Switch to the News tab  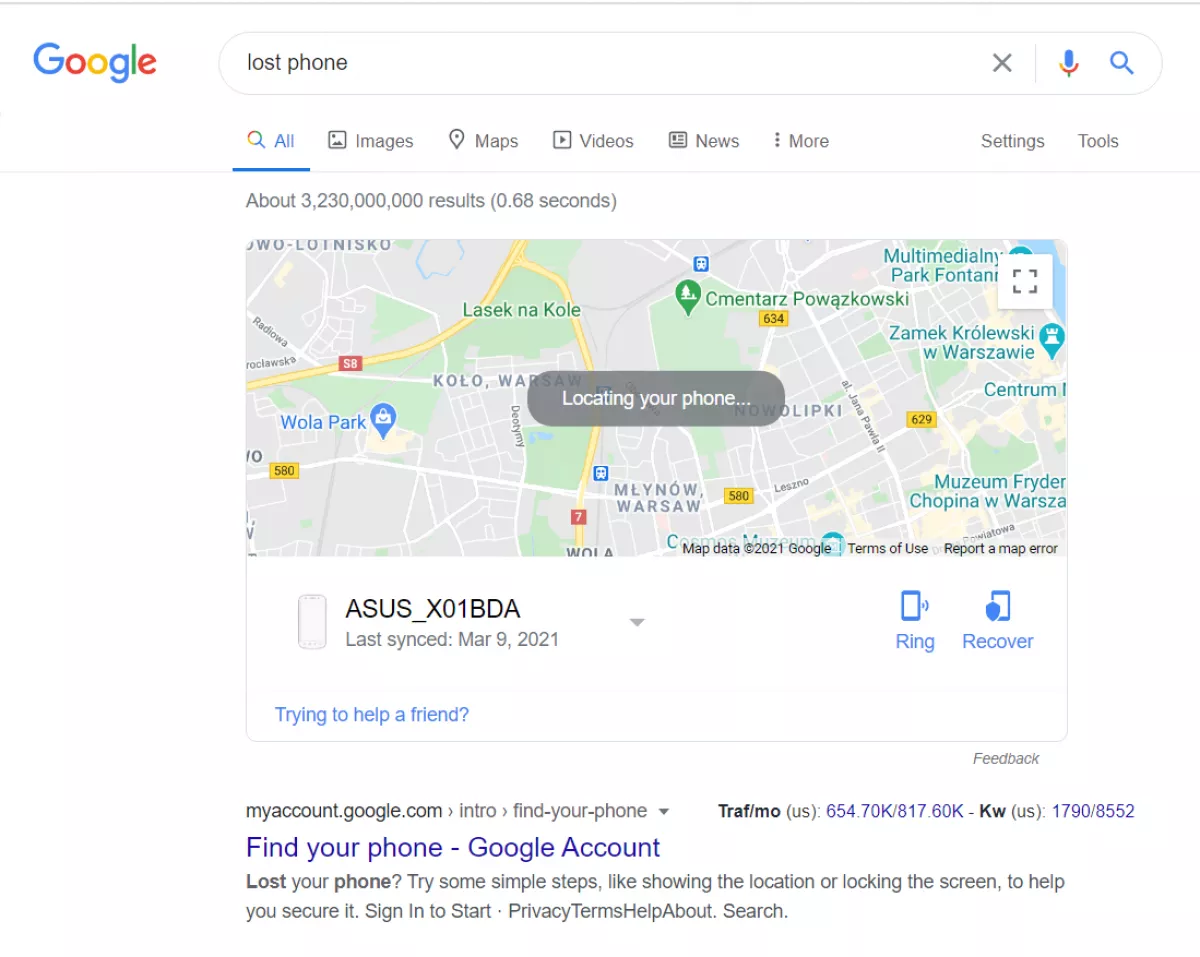(704, 141)
